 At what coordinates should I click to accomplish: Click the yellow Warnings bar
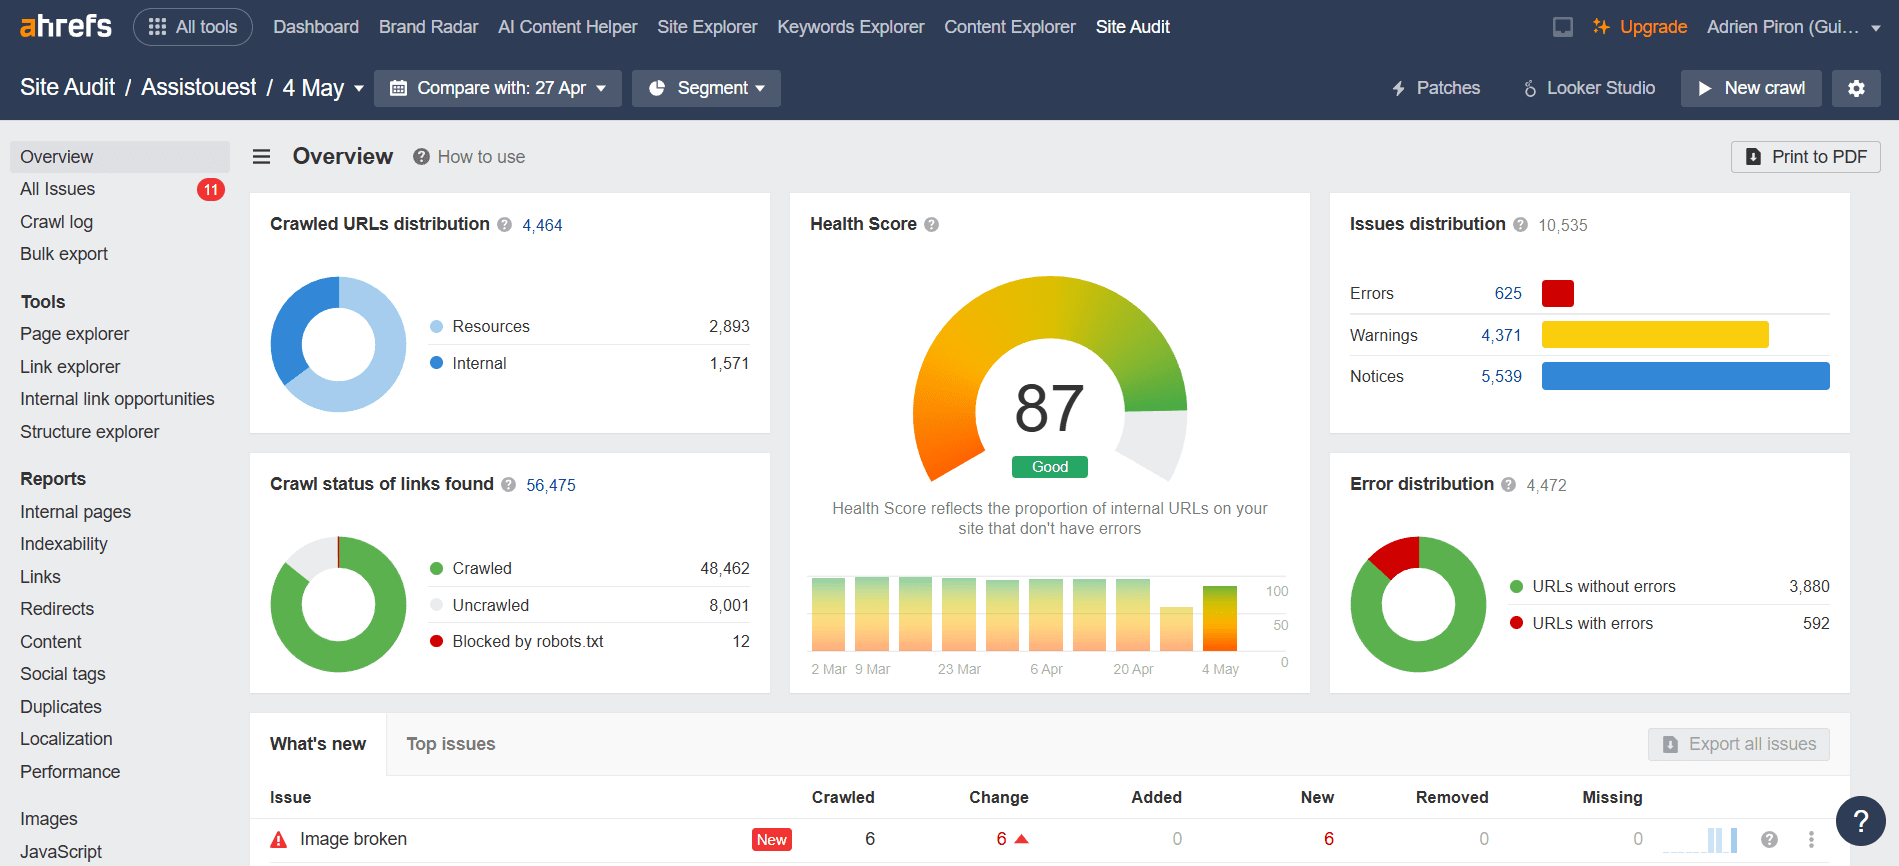(1654, 335)
